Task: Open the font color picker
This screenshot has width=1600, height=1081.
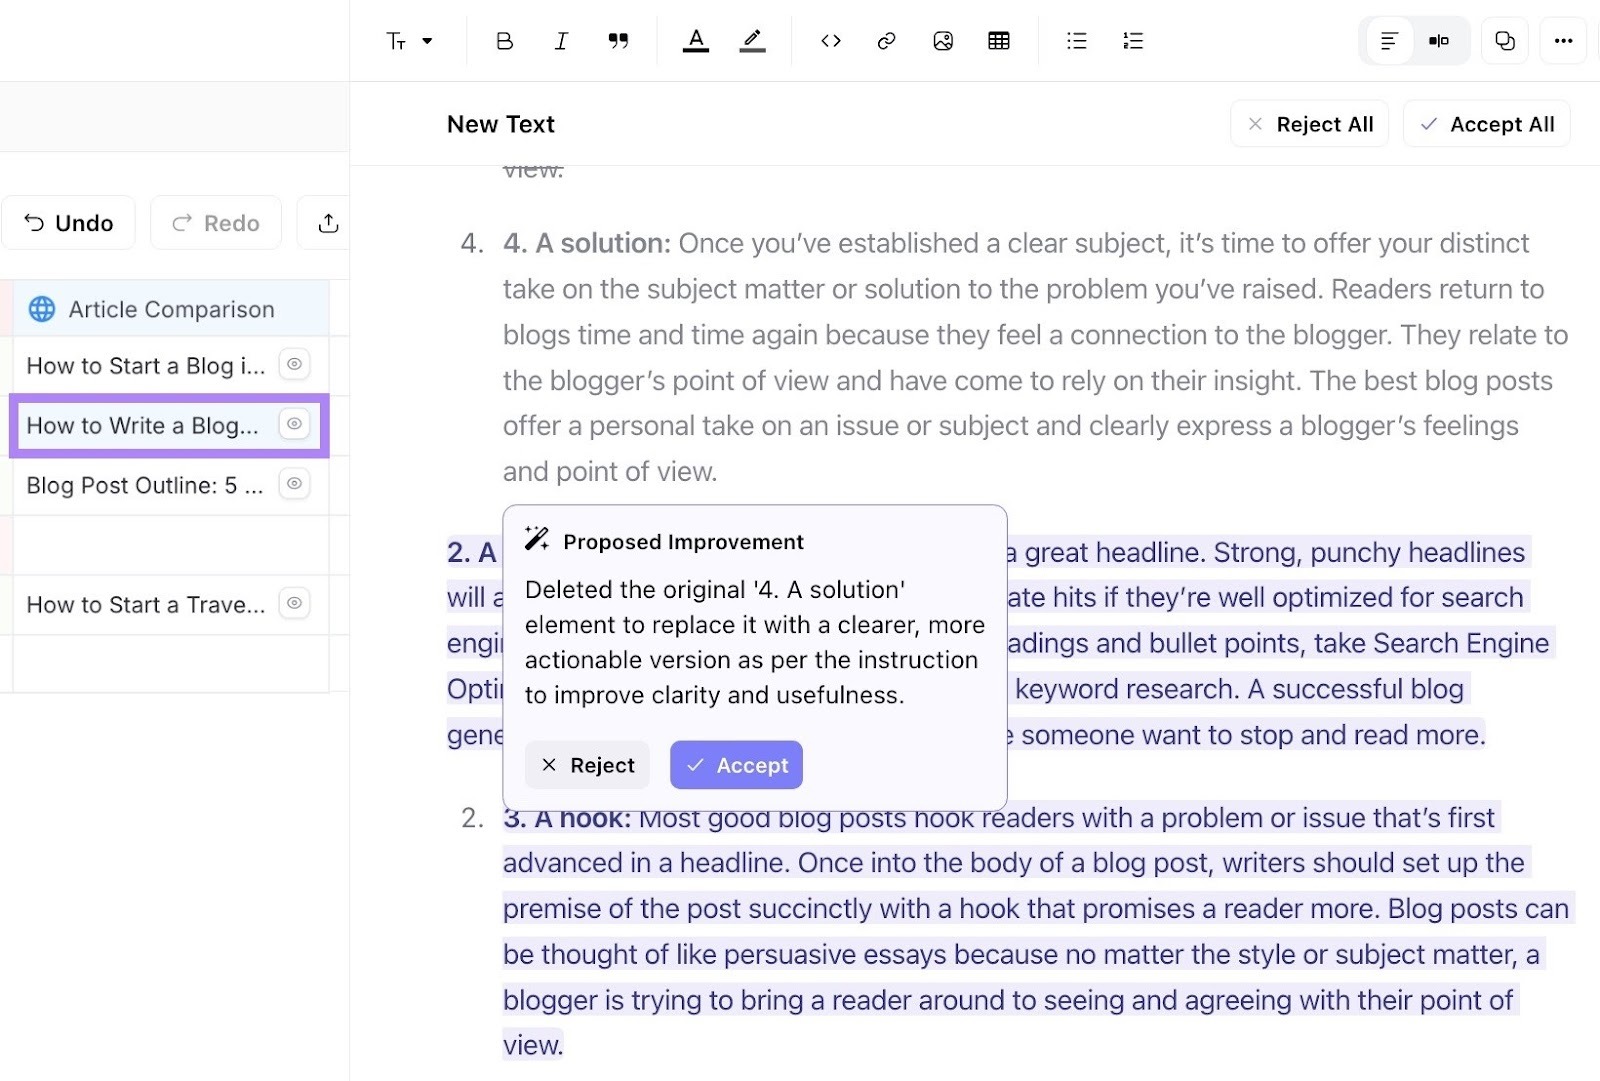Action: pyautogui.click(x=696, y=40)
